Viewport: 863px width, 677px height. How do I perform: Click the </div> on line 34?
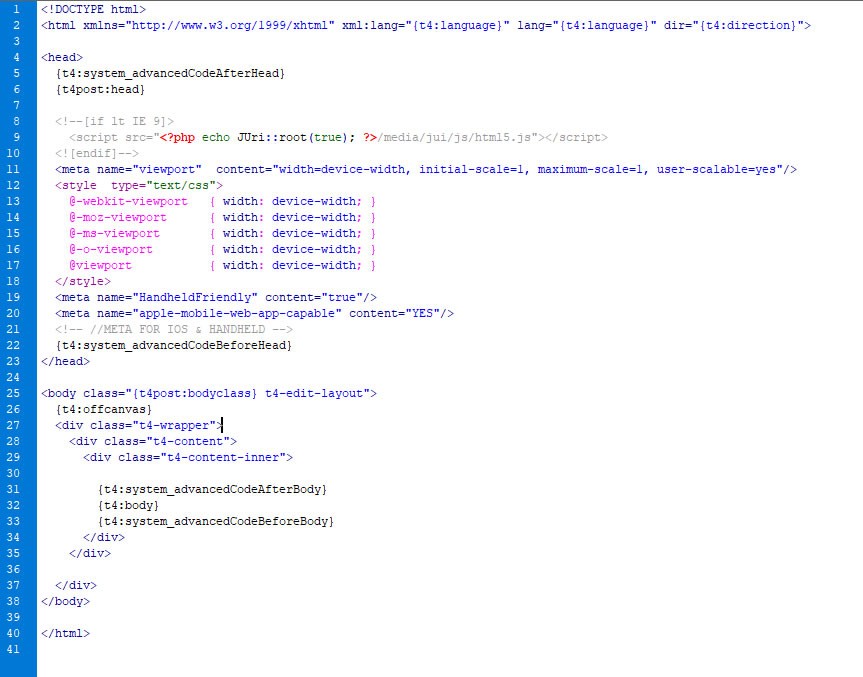pos(103,537)
